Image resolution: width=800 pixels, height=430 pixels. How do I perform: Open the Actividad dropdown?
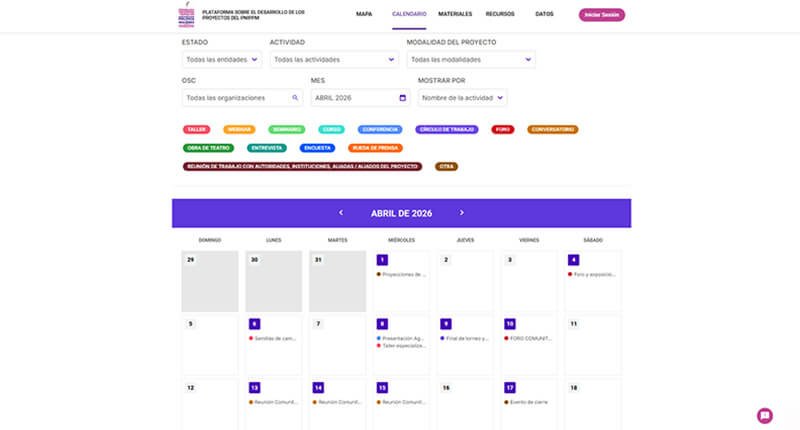coord(333,60)
